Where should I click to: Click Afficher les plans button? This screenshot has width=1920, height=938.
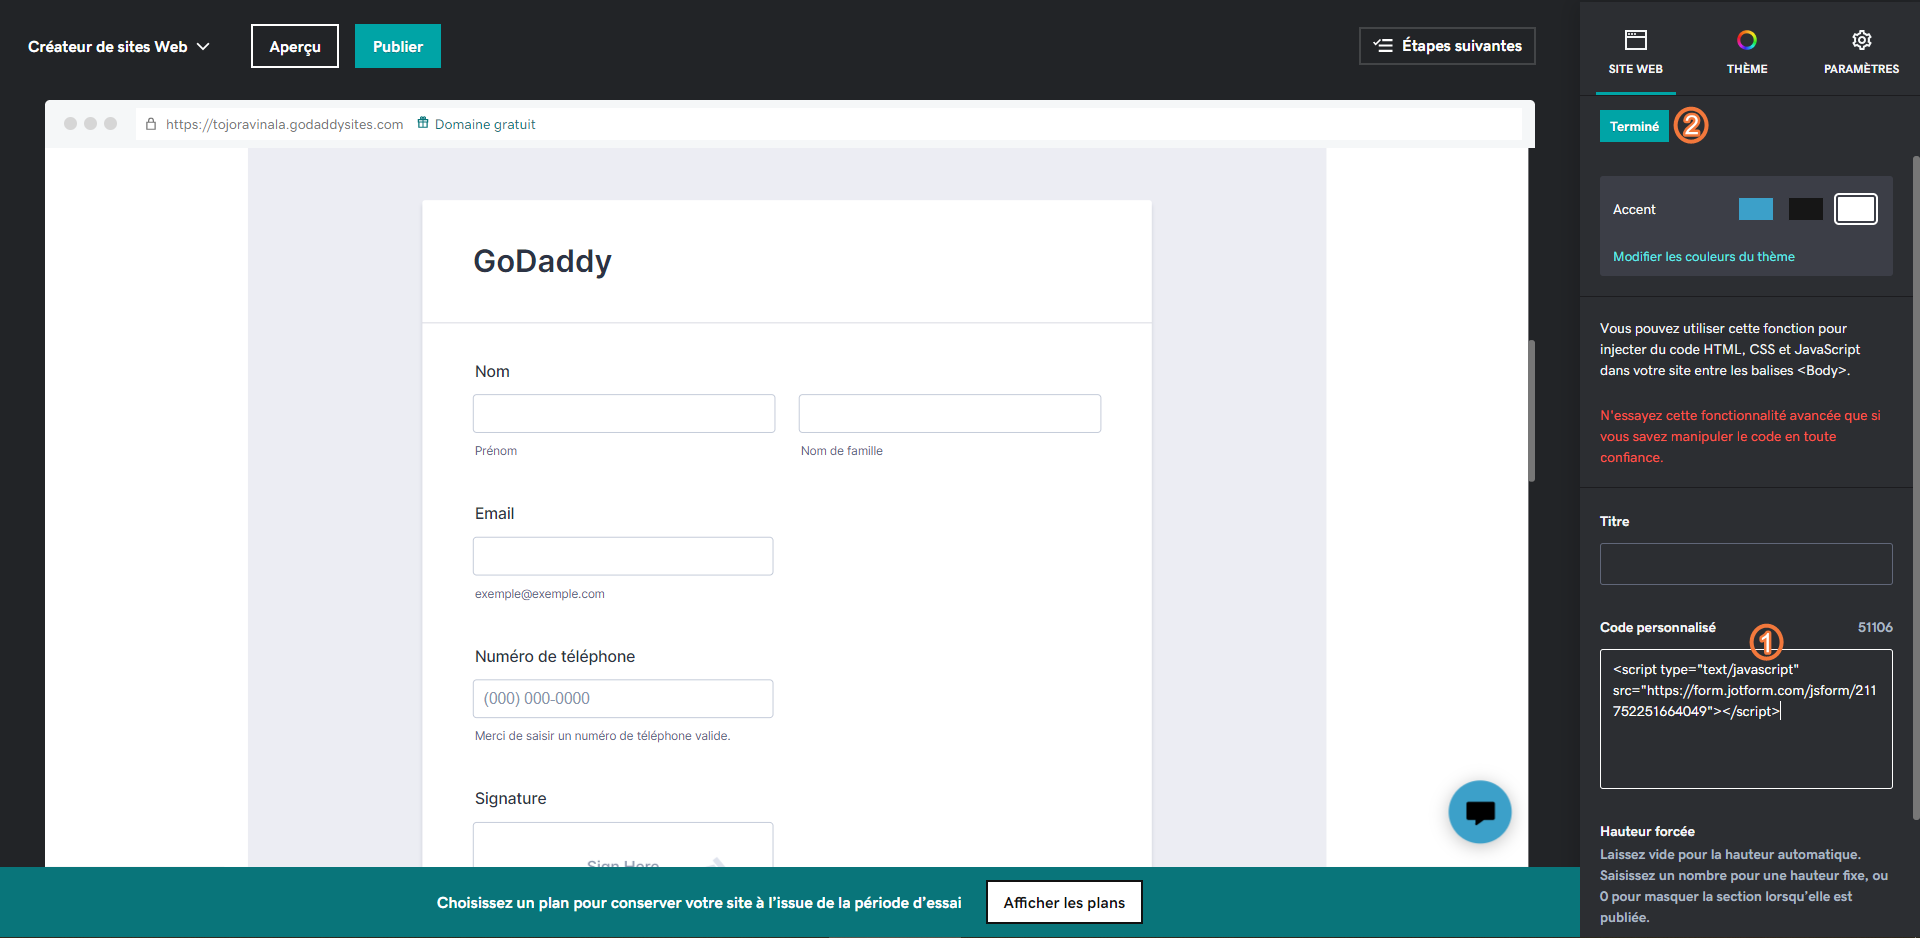(x=1064, y=902)
